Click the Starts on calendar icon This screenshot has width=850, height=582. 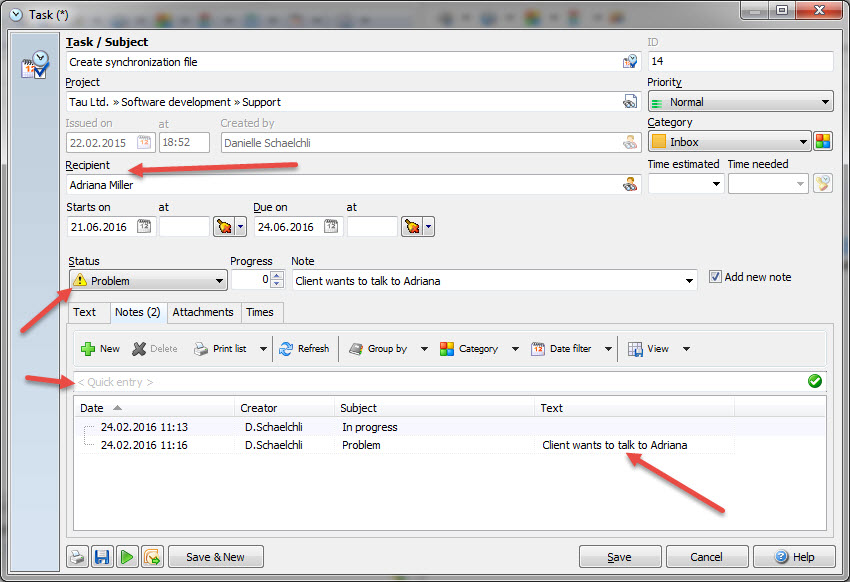144,227
